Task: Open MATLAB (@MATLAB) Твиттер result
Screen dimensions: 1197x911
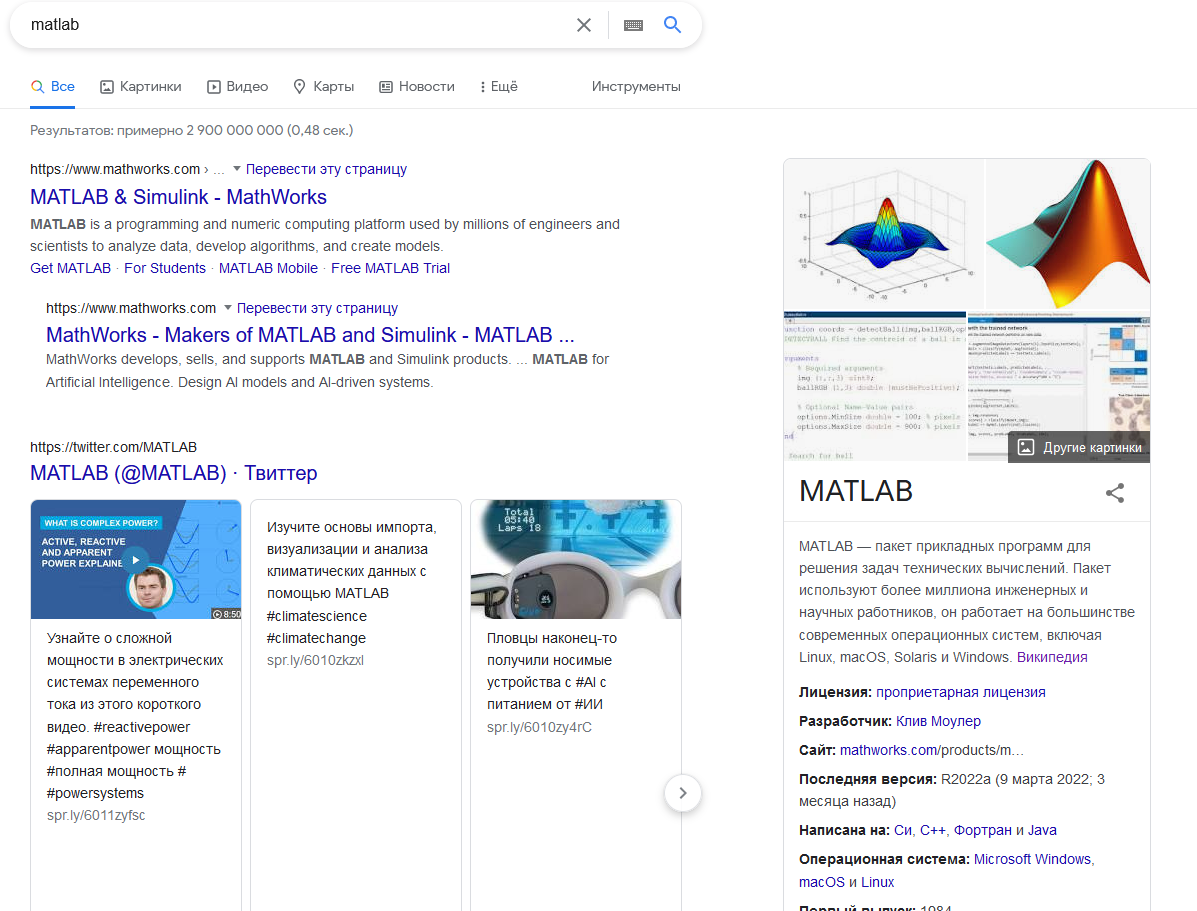Action: [173, 473]
